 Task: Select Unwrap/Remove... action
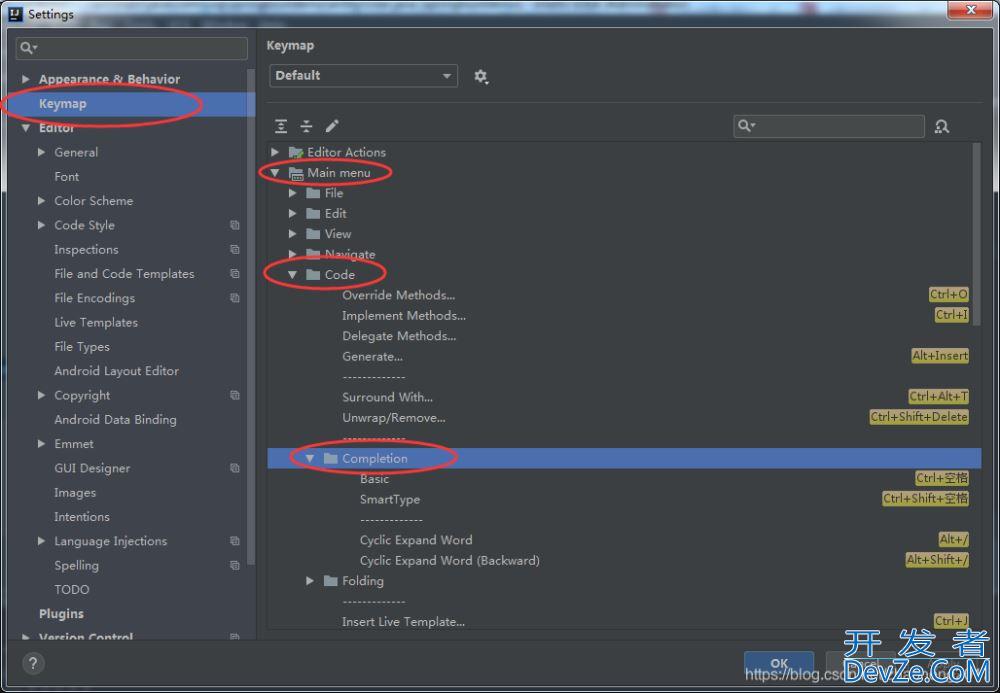click(393, 418)
